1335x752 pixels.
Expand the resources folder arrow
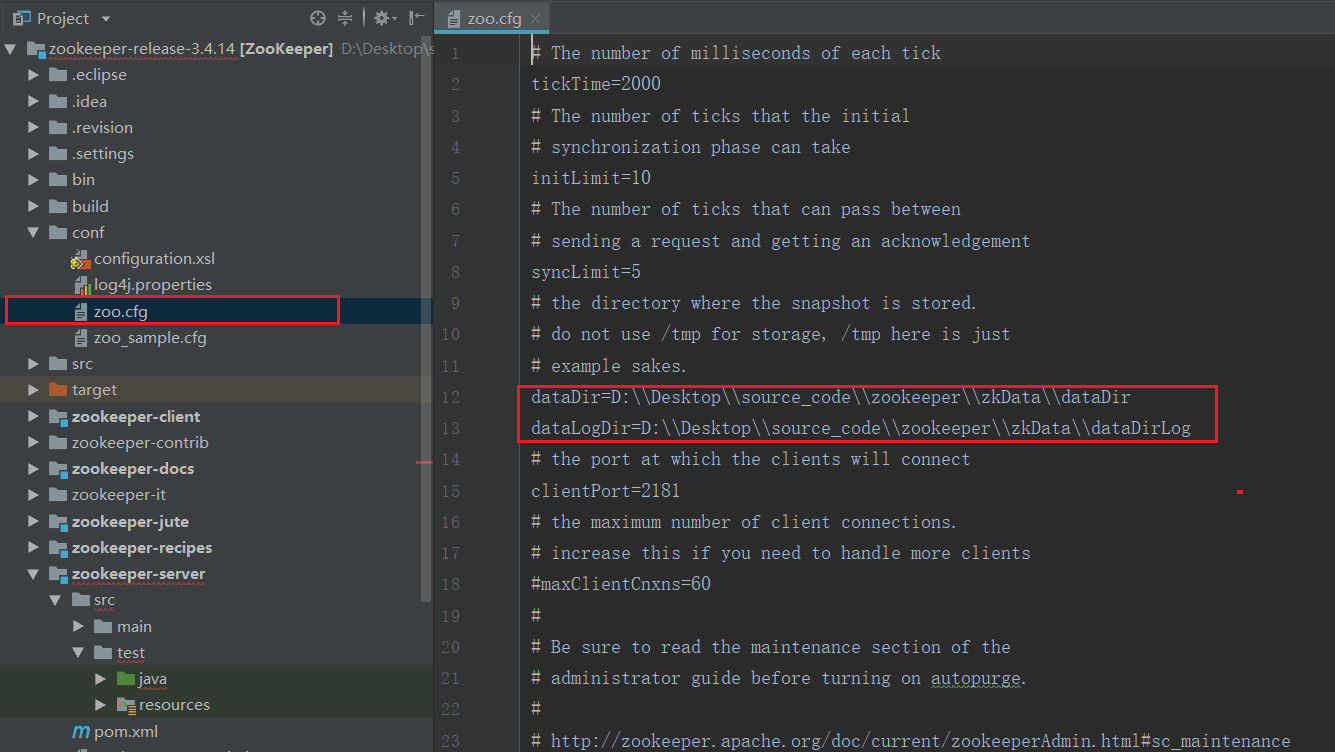point(100,705)
